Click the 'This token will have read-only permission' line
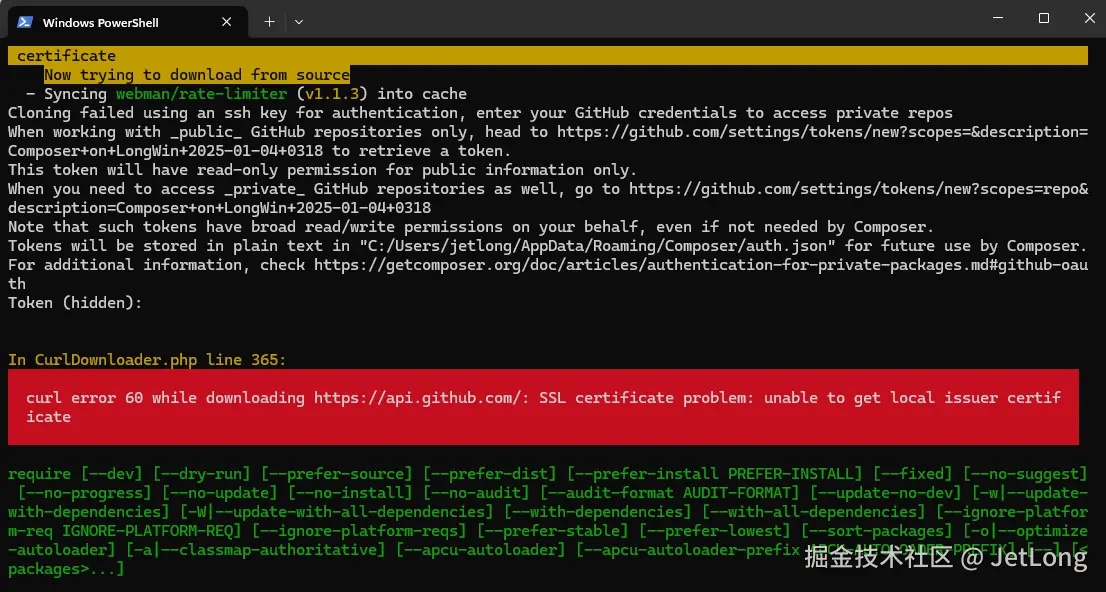 322,170
